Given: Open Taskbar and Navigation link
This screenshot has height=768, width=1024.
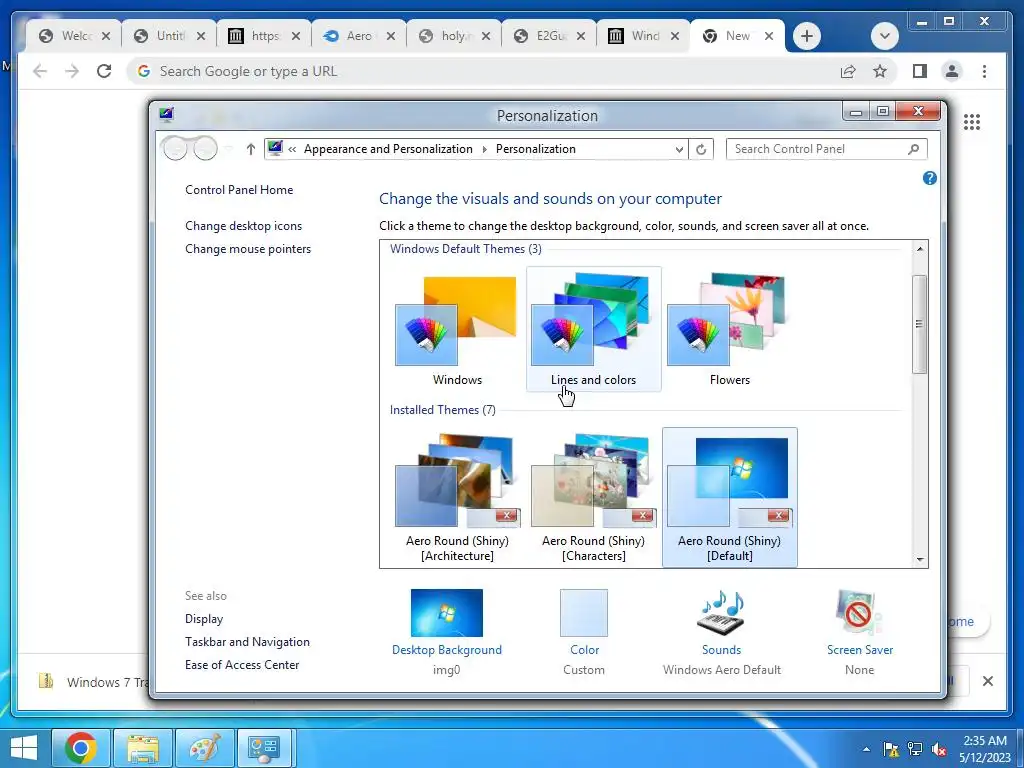Looking at the screenshot, I should [x=248, y=642].
